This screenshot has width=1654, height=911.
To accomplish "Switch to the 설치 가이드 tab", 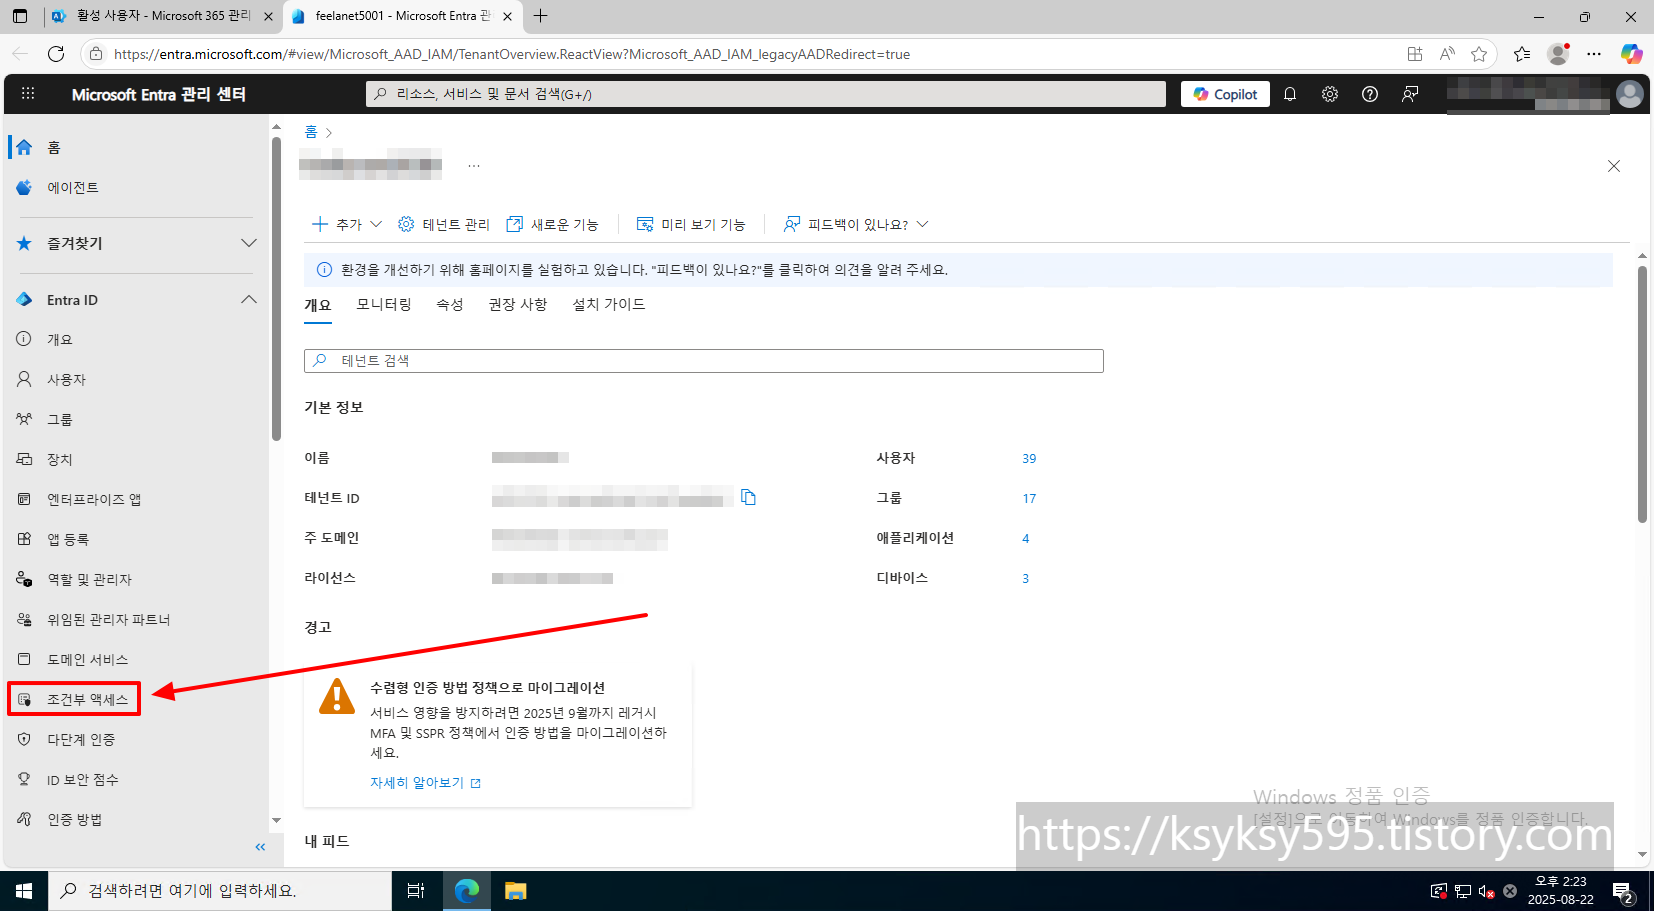I will point(609,304).
